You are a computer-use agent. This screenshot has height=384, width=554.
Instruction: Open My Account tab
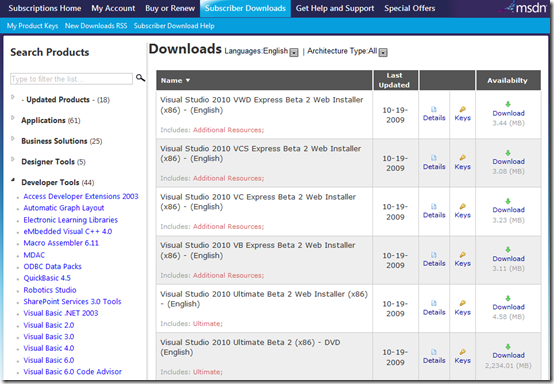tap(113, 8)
